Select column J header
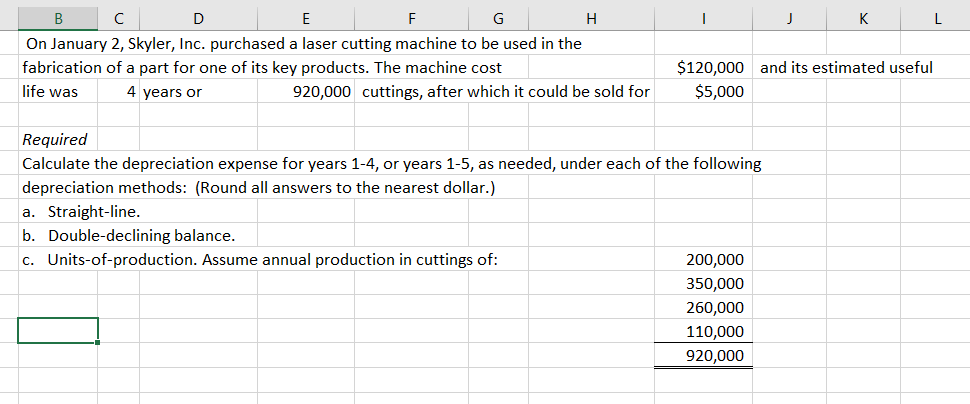970x404 pixels. 789,19
